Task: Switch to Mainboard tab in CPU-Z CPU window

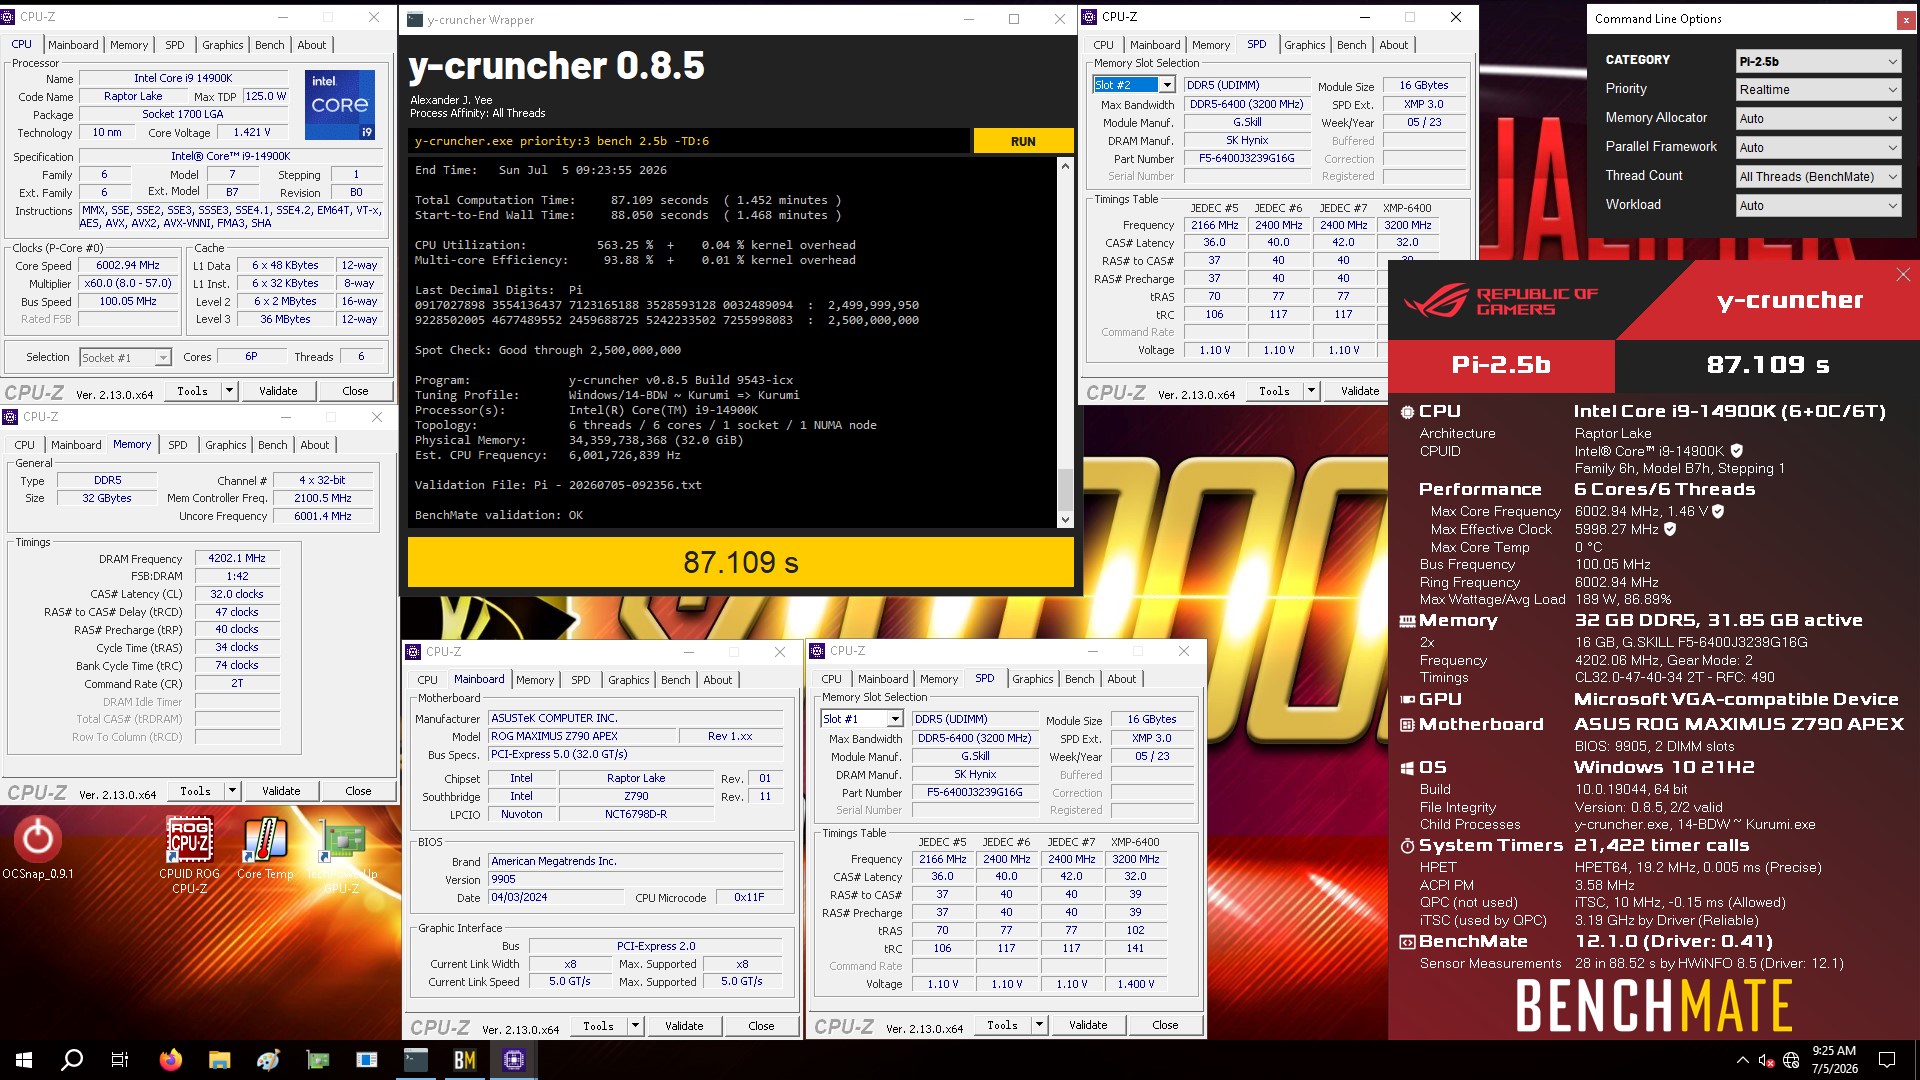Action: [x=73, y=45]
